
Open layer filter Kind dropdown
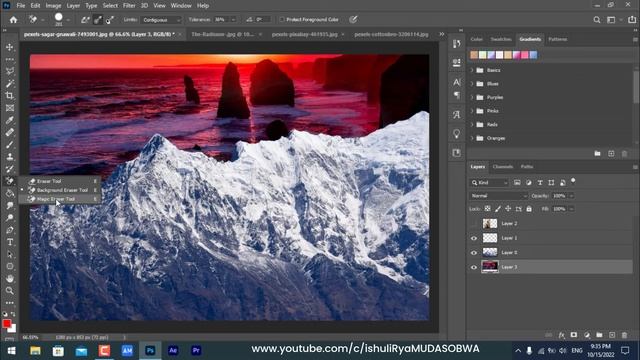489,183
